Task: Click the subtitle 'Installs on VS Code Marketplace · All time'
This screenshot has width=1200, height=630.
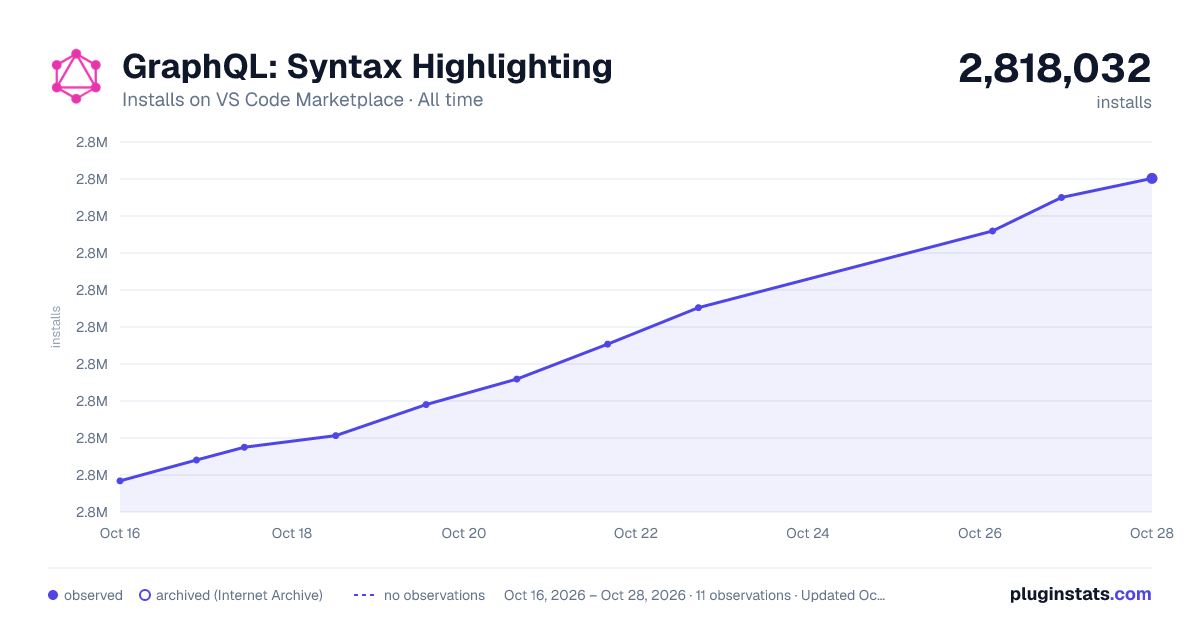Action: coord(302,100)
